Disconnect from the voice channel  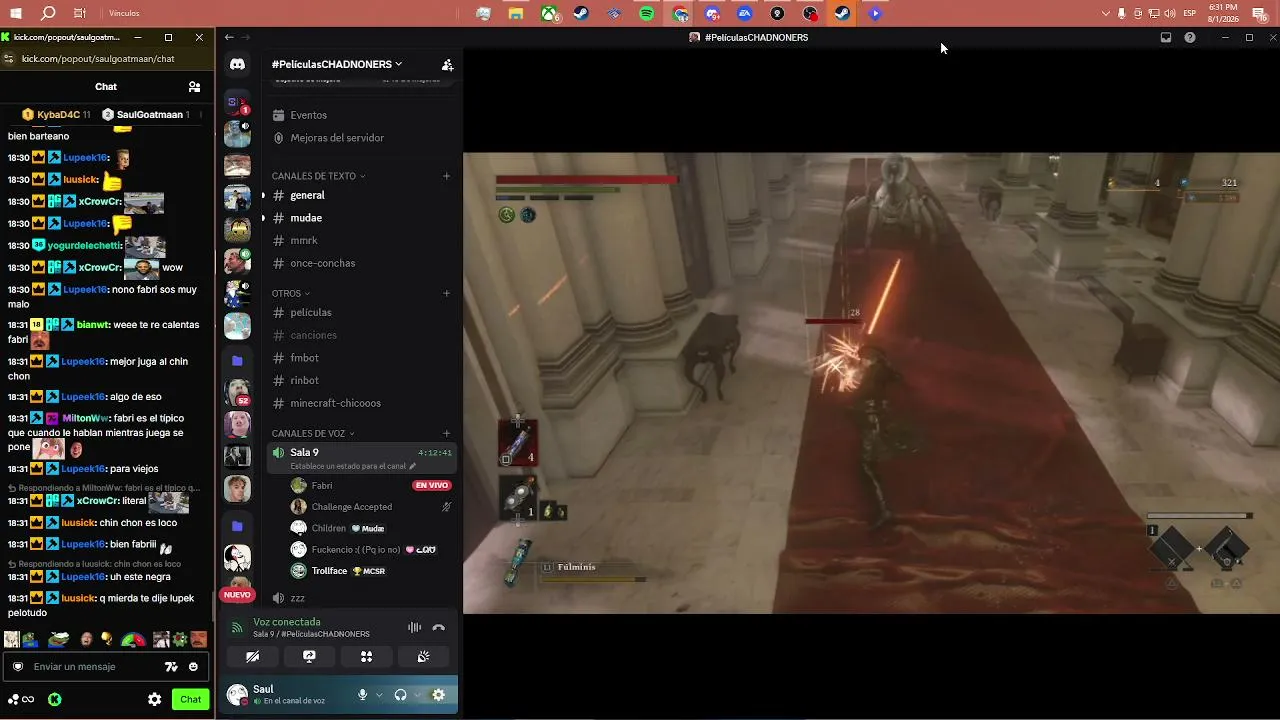(438, 628)
